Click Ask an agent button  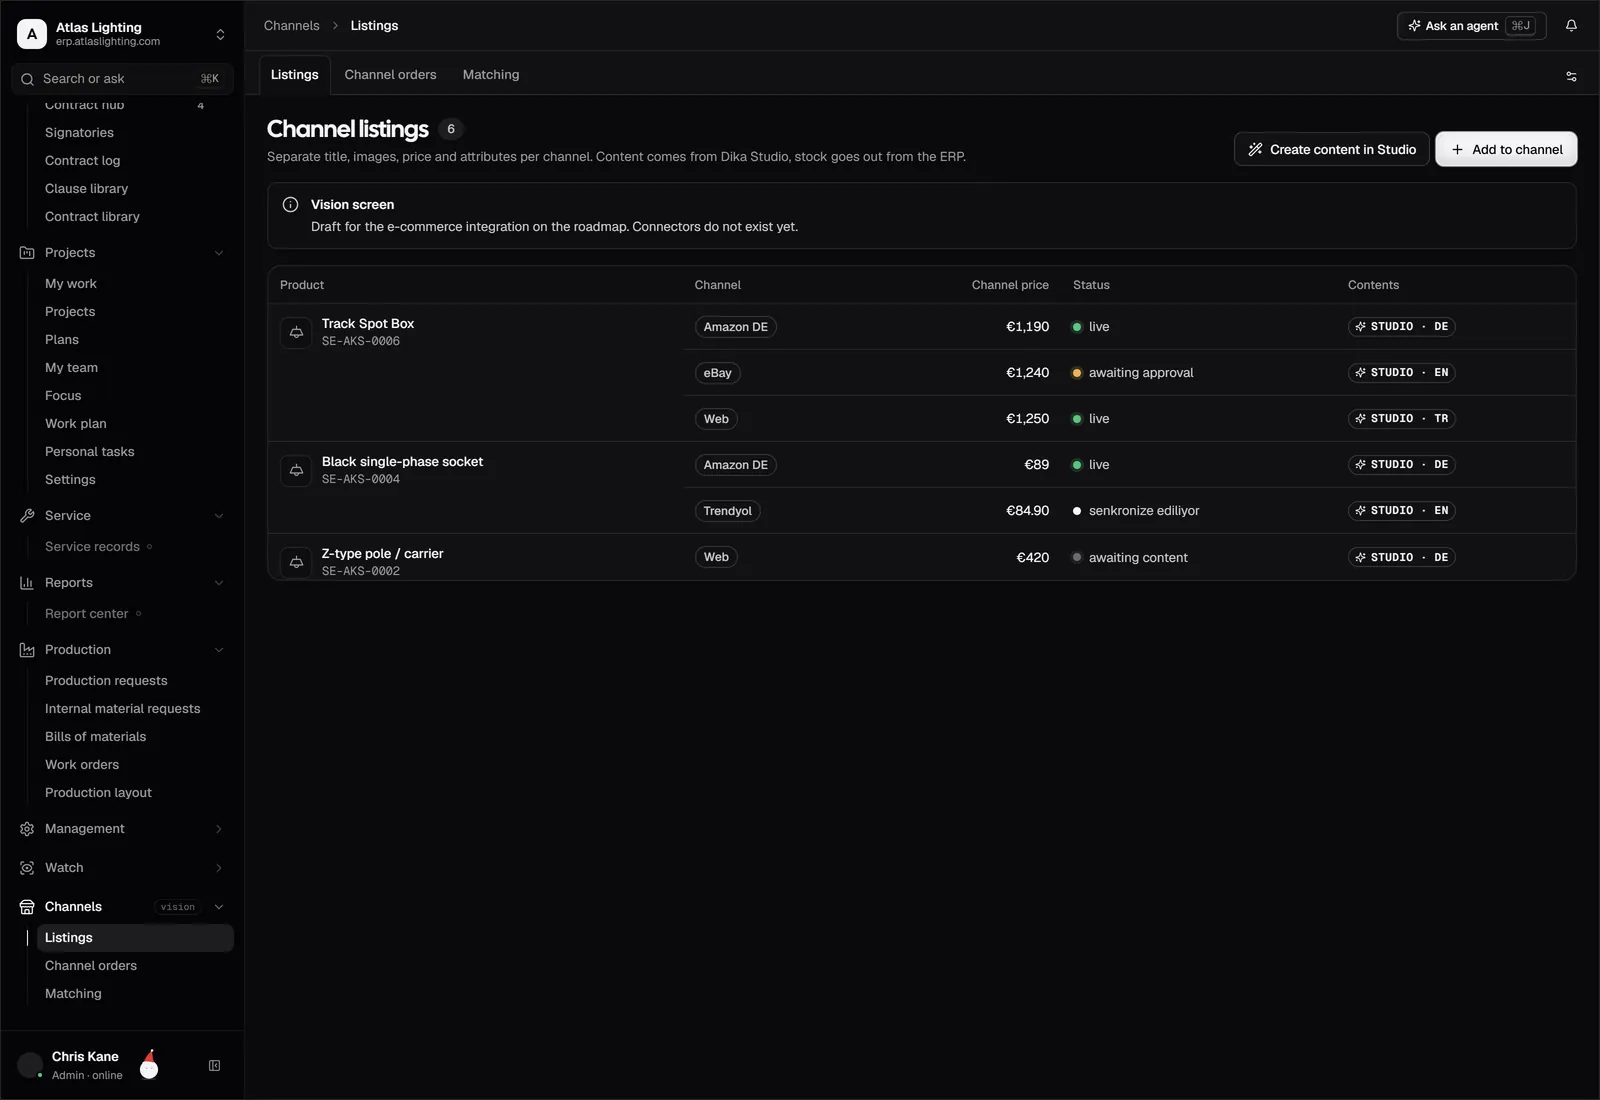1471,26
